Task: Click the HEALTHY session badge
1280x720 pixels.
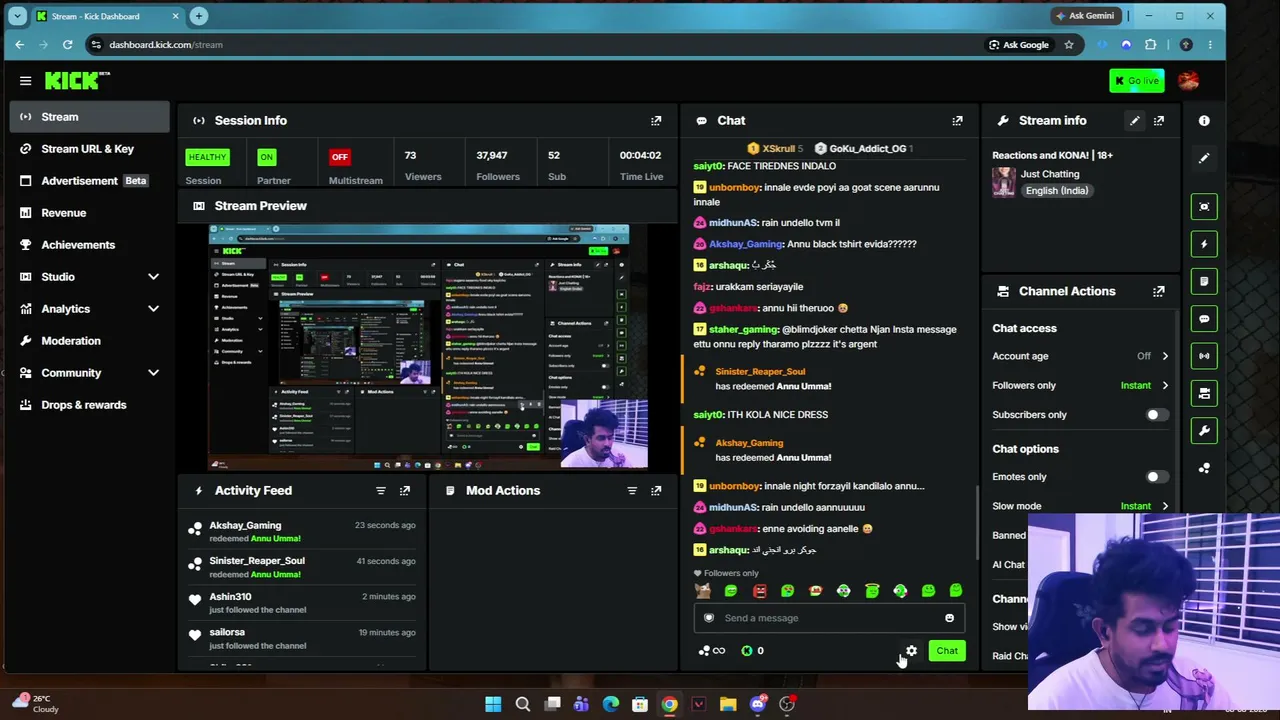Action: pyautogui.click(x=207, y=157)
